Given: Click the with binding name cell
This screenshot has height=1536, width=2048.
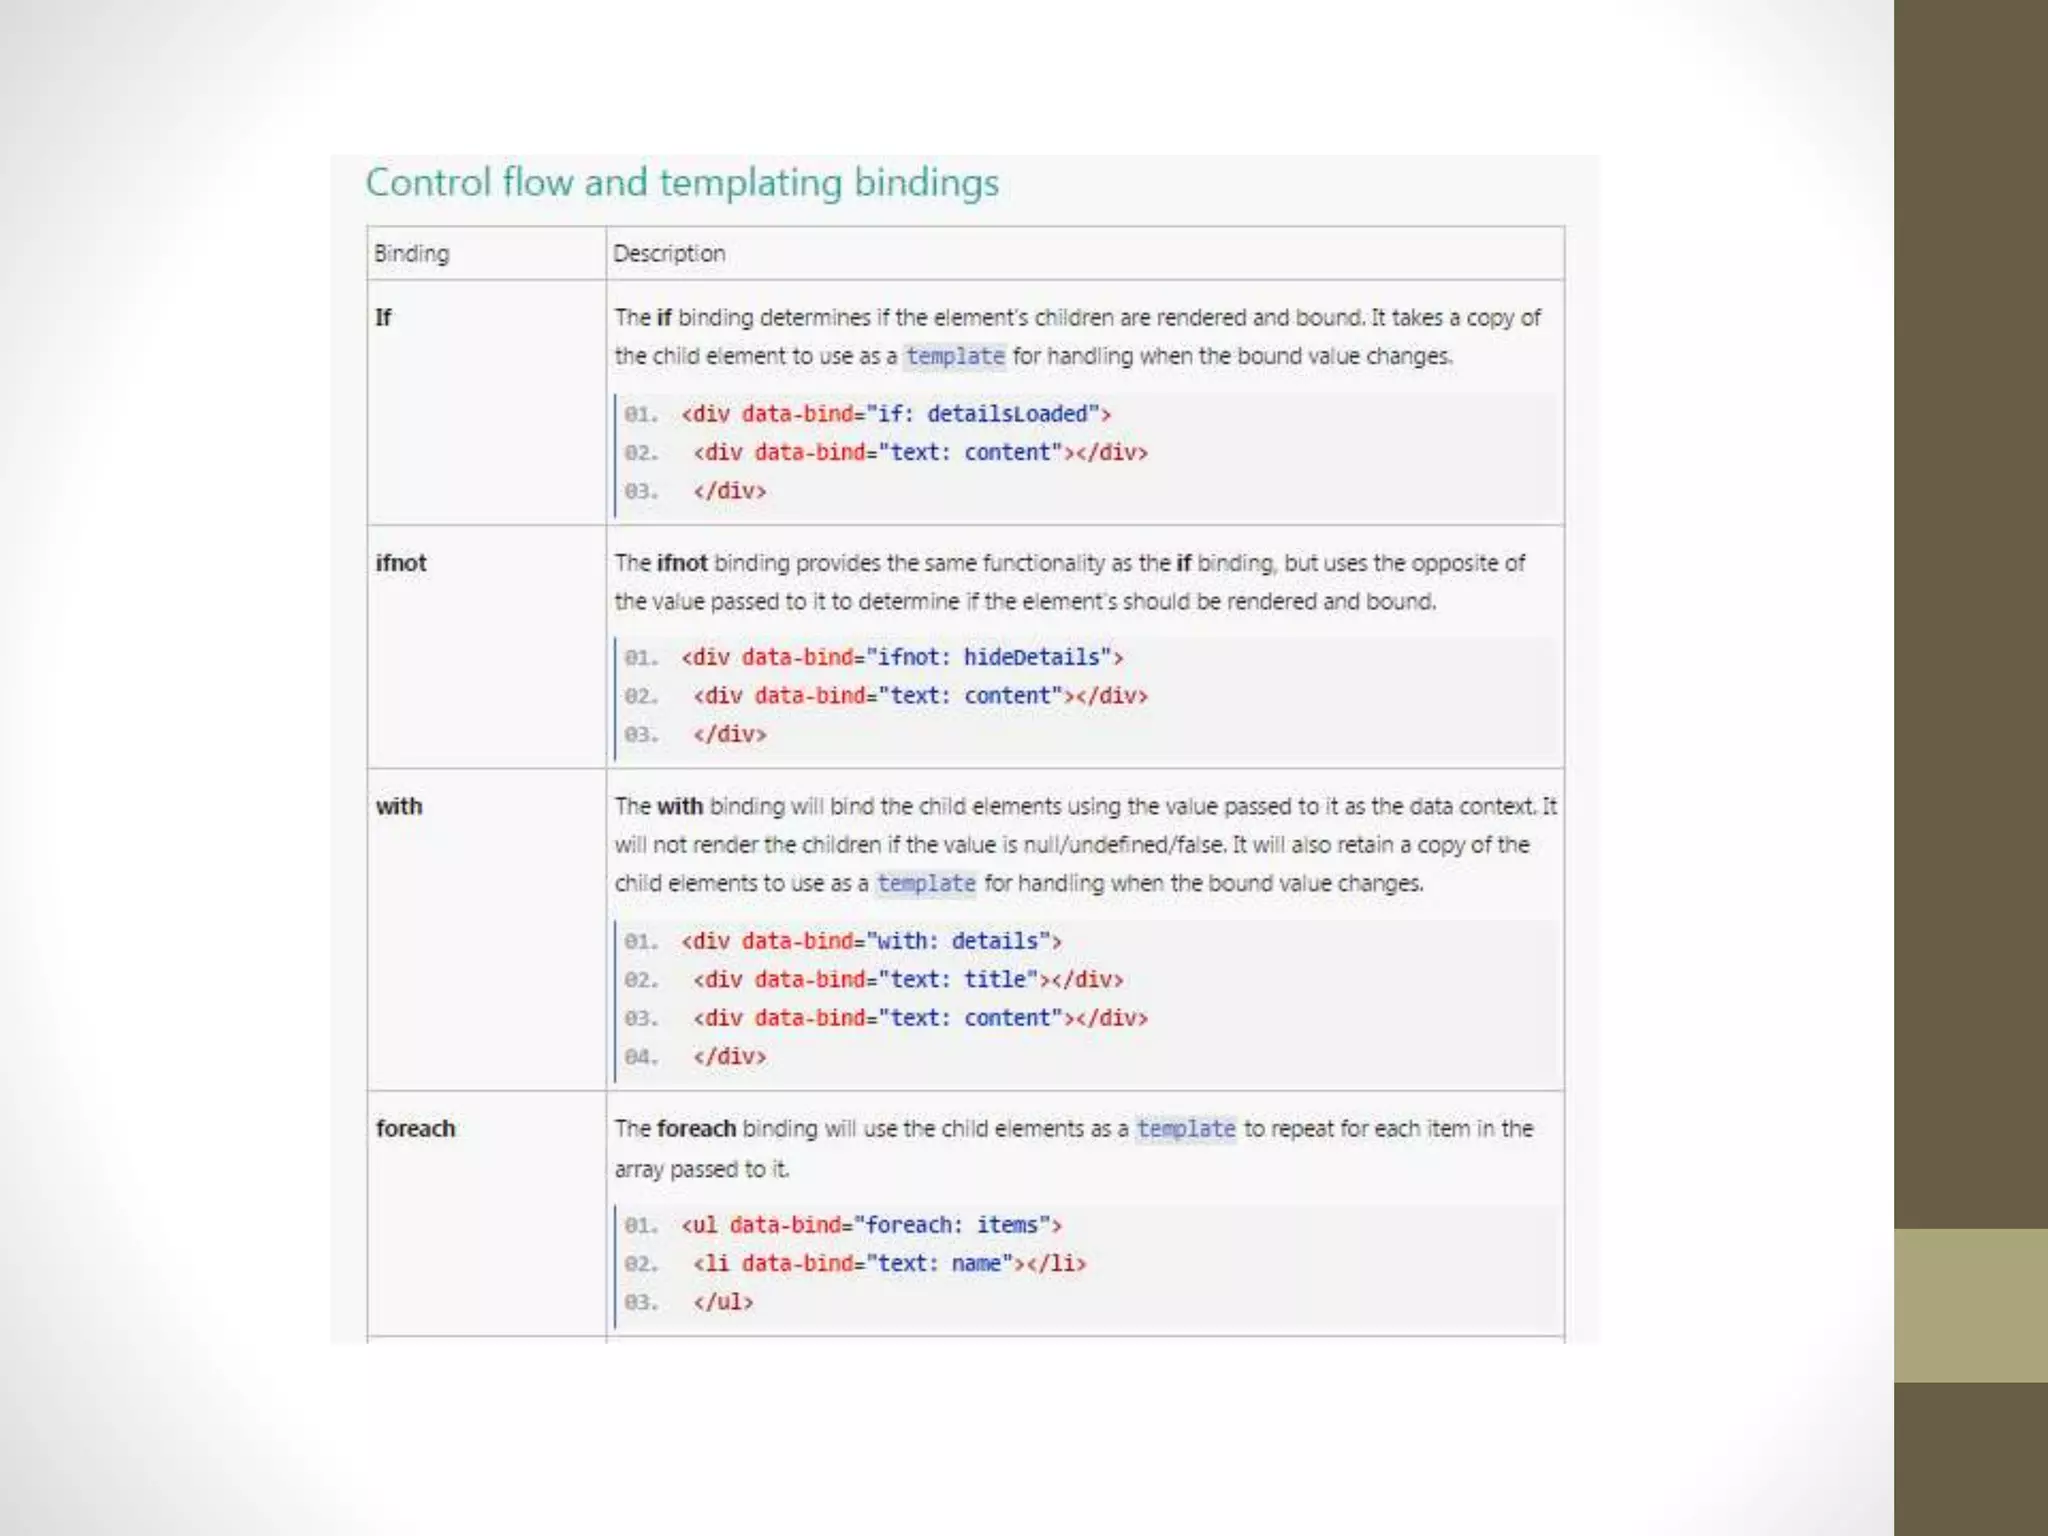Looking at the screenshot, I should (x=399, y=806).
